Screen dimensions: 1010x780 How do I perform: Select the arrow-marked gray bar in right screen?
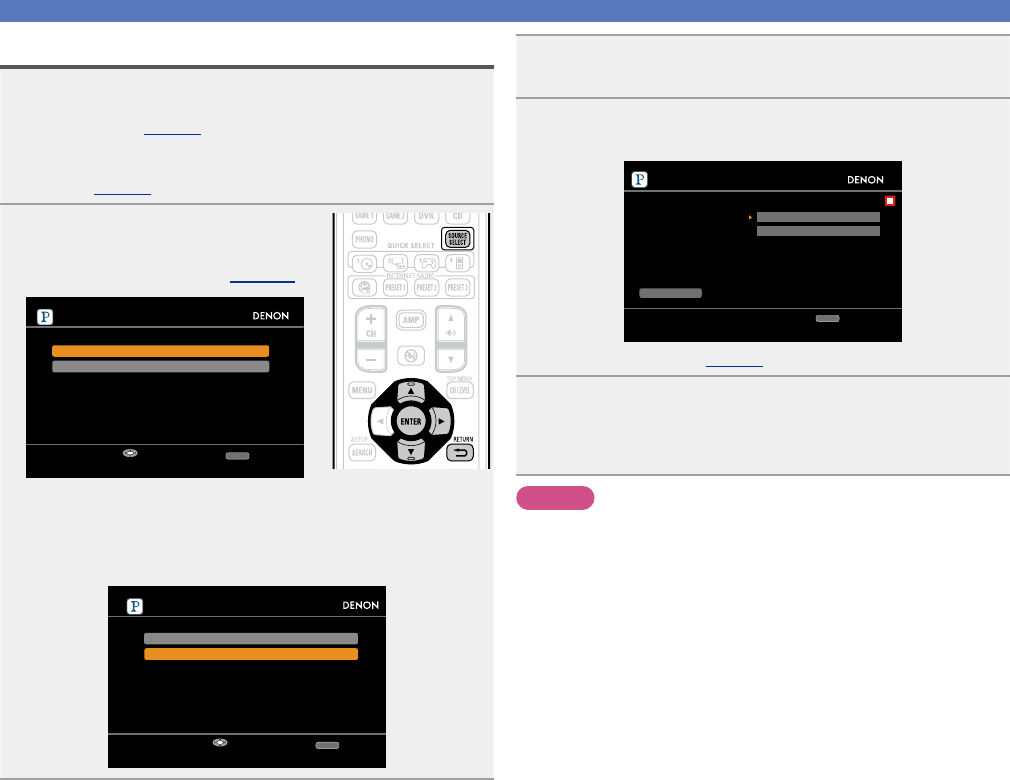tap(818, 217)
